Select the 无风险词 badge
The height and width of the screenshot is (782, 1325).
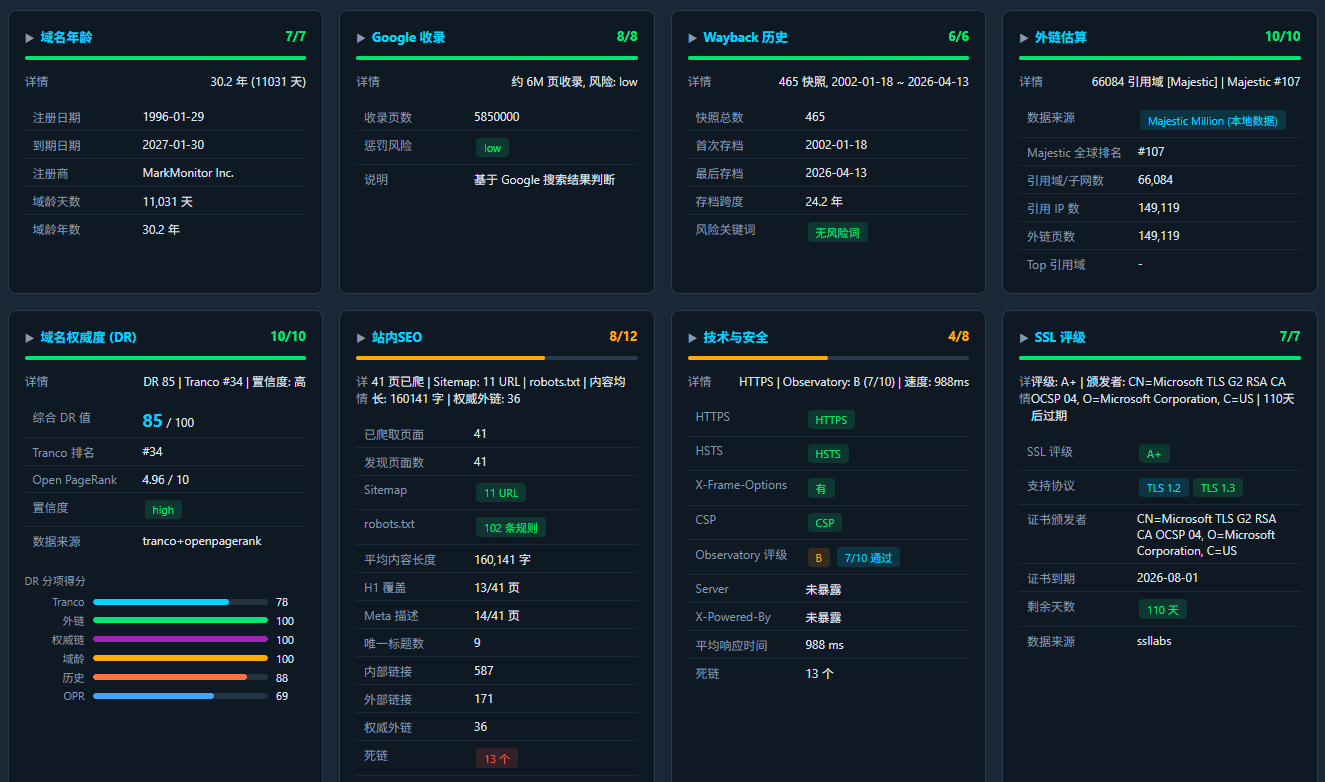pos(838,233)
